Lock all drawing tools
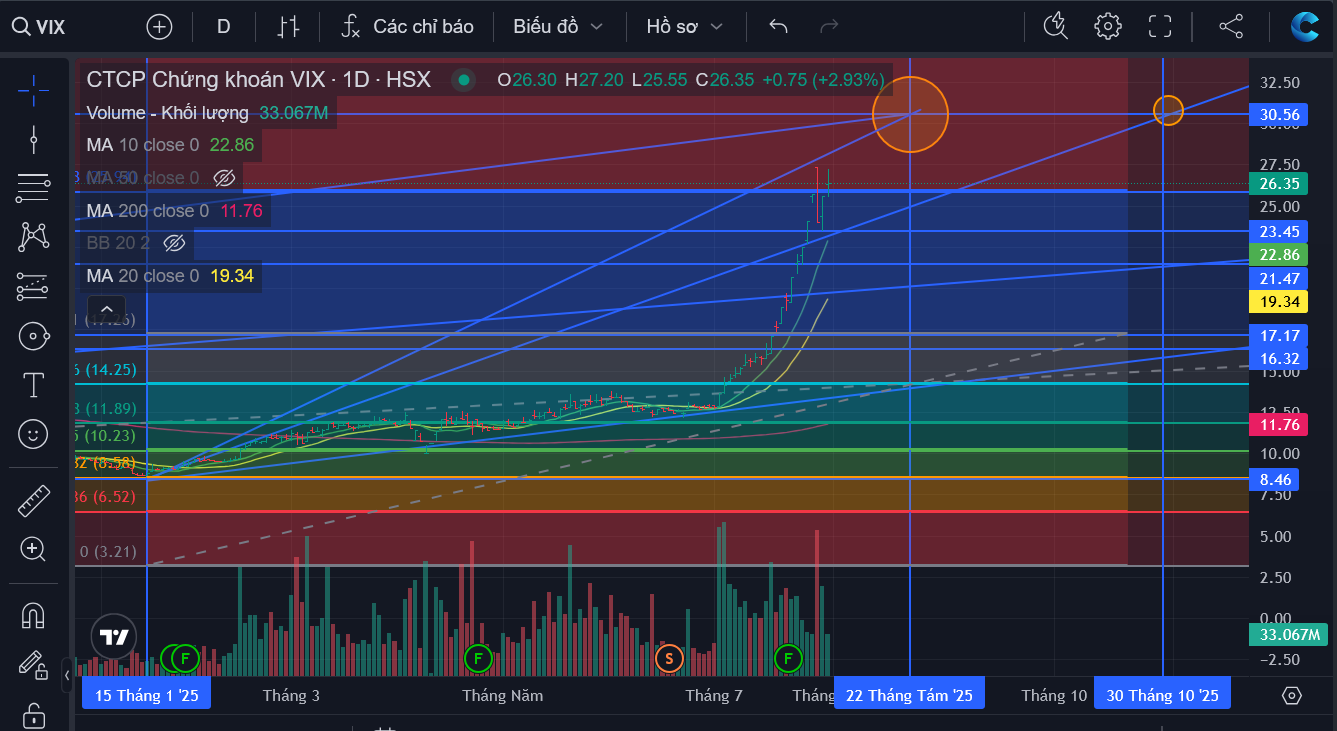Screen dimensions: 1337x731 coord(33,716)
